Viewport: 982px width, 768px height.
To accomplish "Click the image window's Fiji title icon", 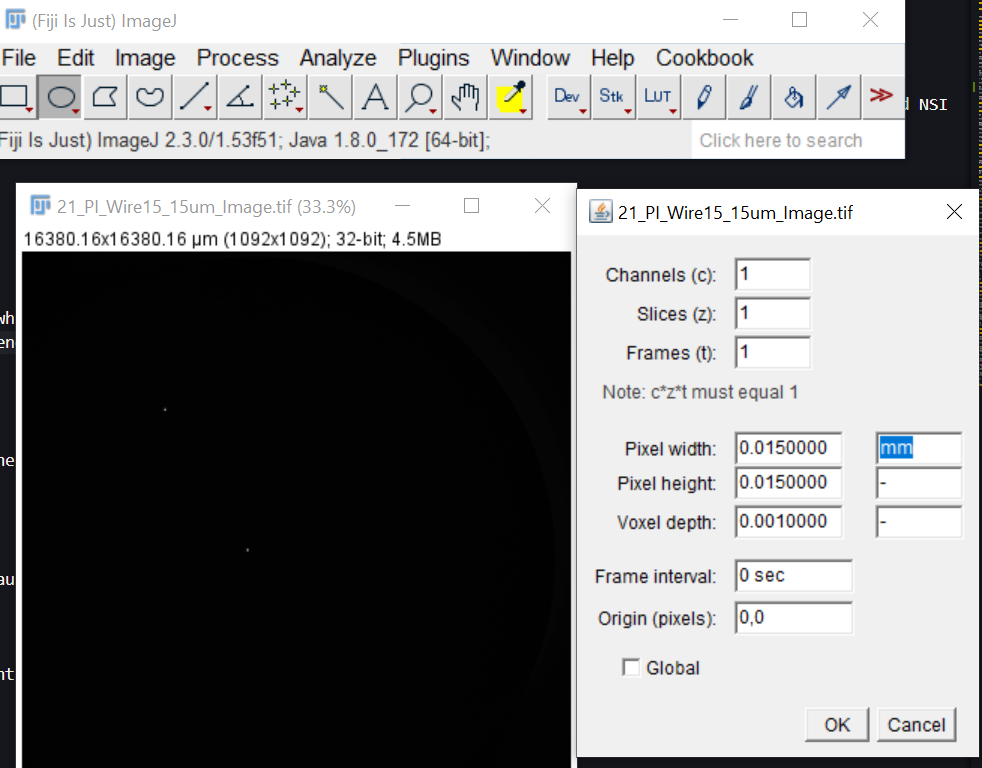I will (40, 205).
